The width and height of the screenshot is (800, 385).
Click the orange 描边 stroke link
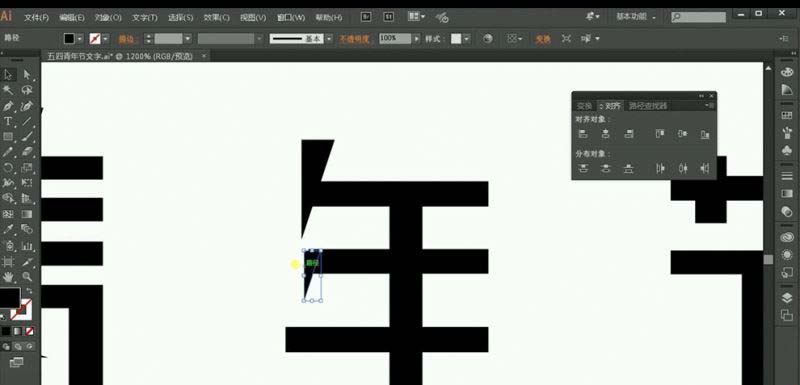126,39
